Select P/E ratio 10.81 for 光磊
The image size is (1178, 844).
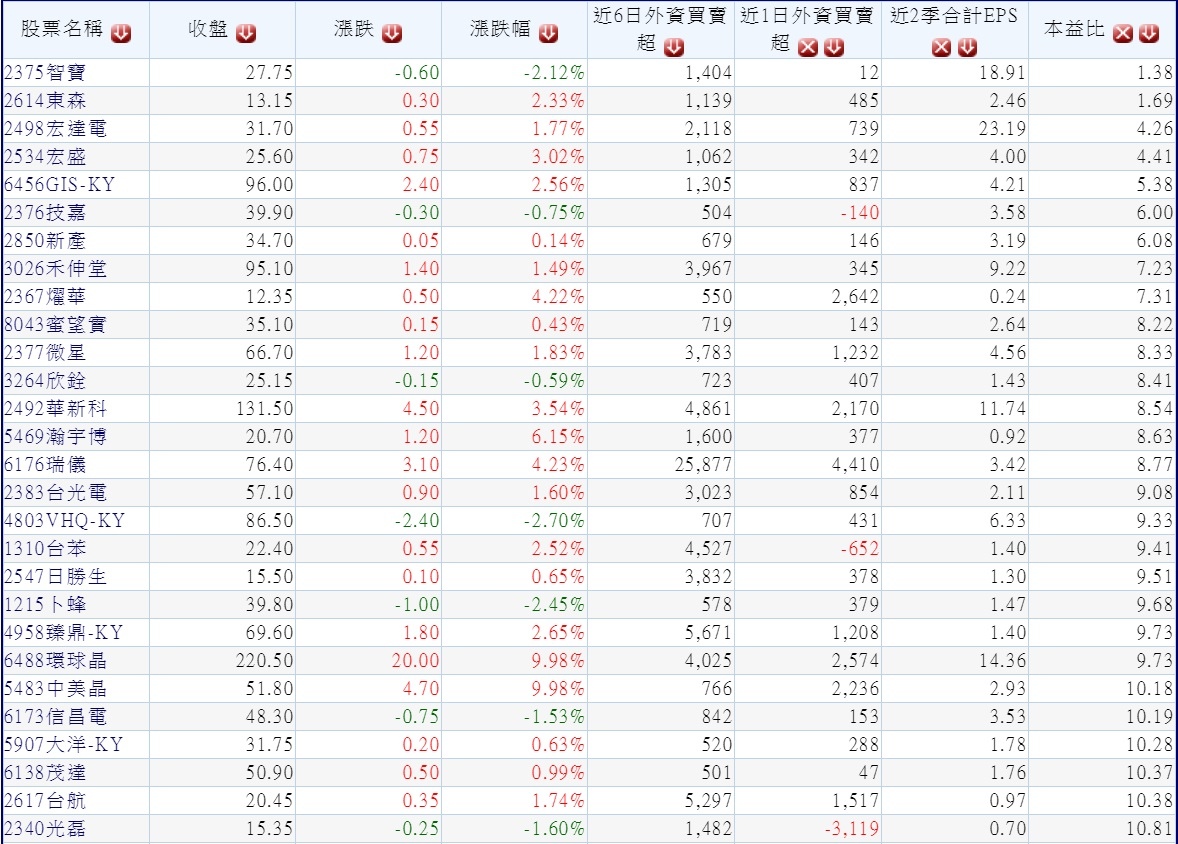(1149, 829)
